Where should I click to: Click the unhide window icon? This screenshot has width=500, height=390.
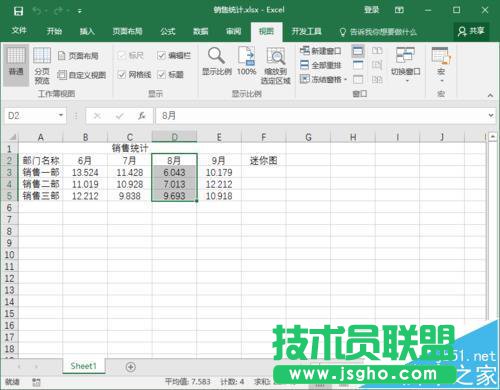[358, 79]
